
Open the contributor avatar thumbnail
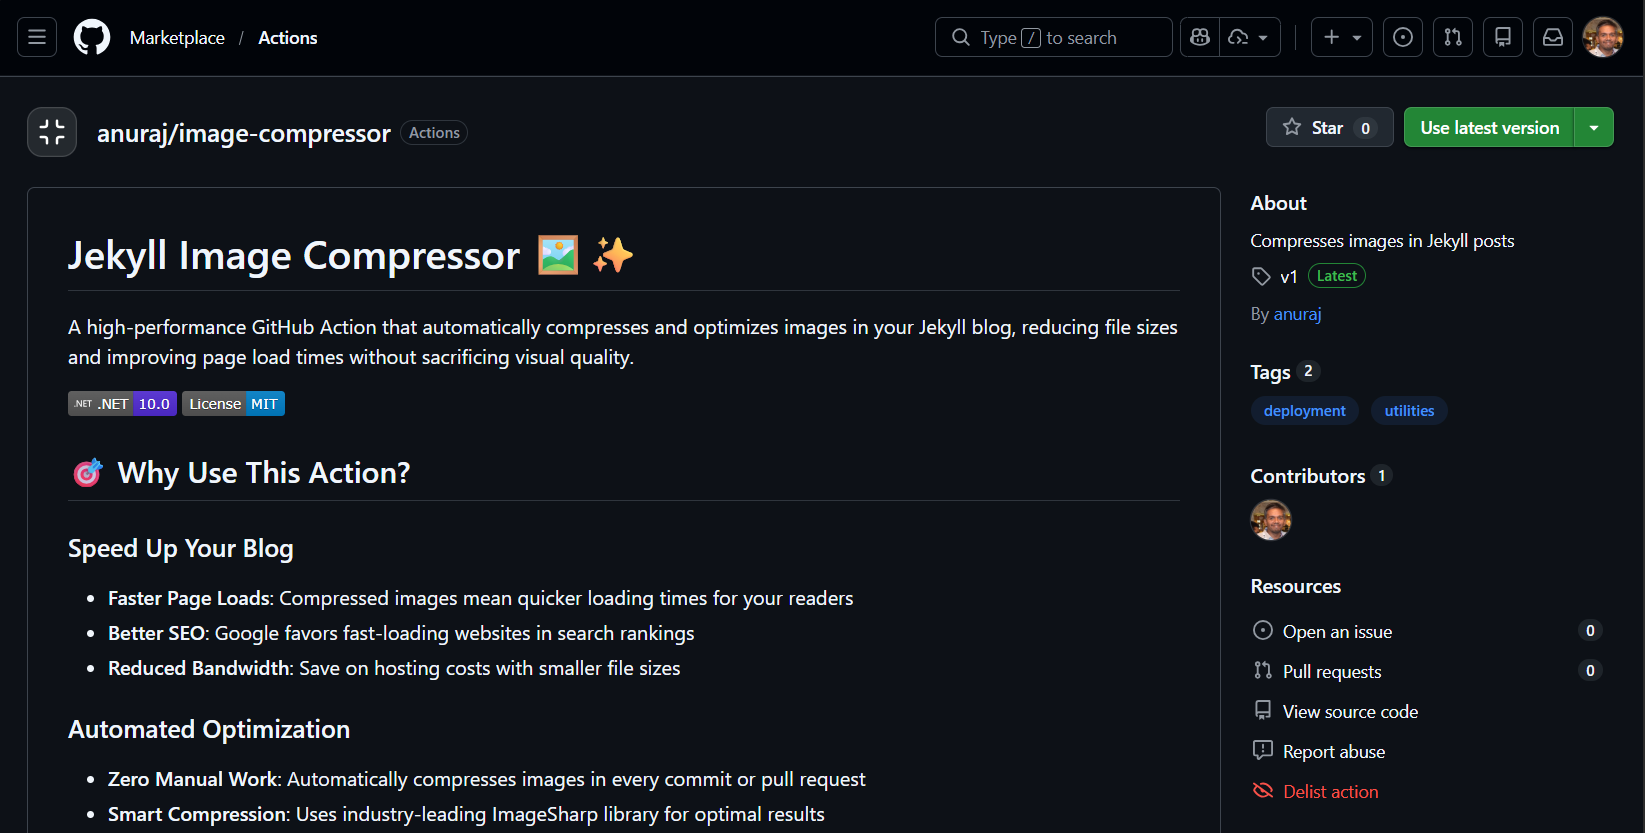point(1271,520)
